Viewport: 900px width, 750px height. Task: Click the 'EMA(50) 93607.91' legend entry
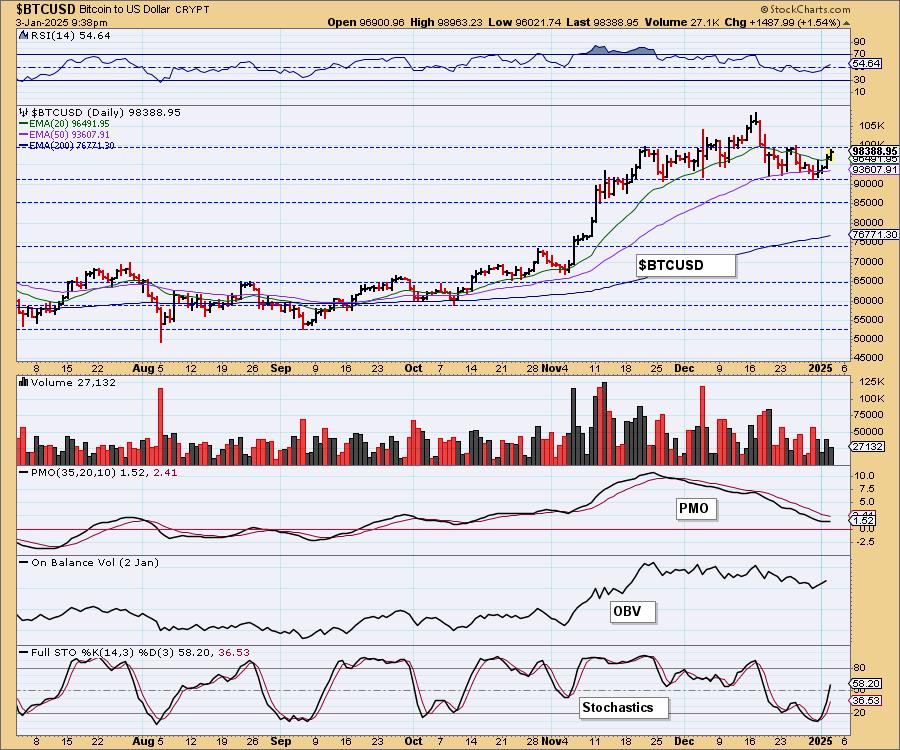coord(68,134)
